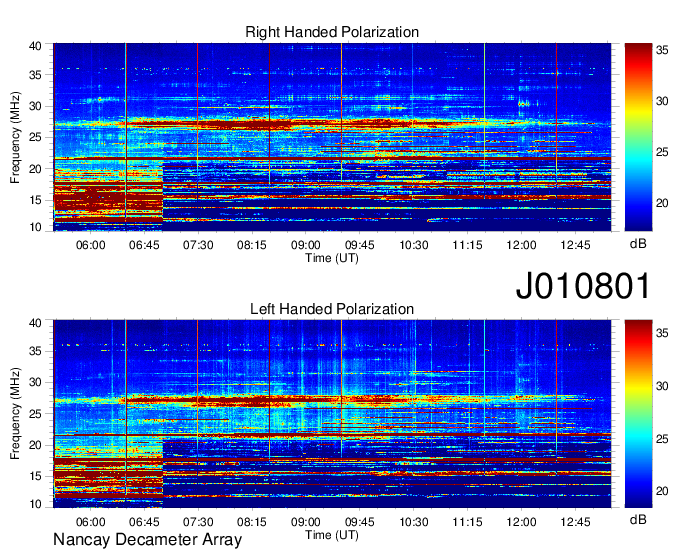Image resolution: width=680 pixels, height=552 pixels.
Task: Click the 25 frequency tick of Right Handed plot
Action: click(36, 137)
